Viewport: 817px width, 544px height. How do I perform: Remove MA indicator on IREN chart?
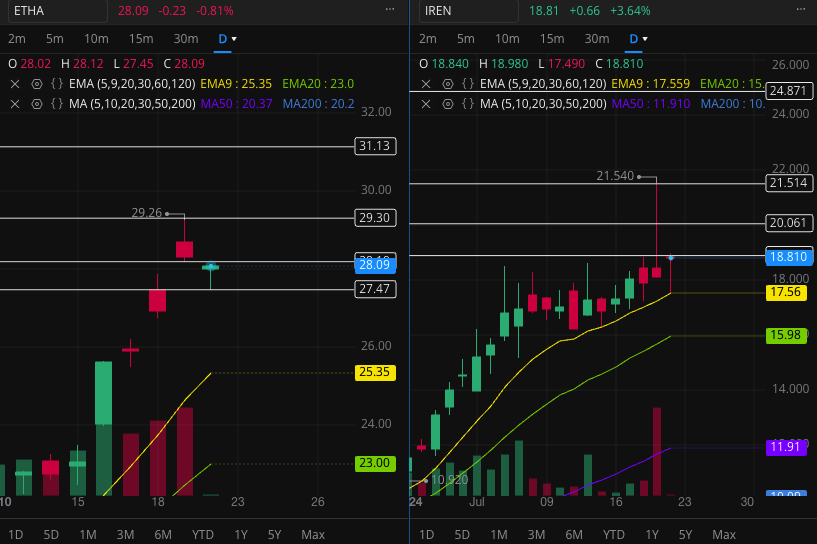click(426, 104)
